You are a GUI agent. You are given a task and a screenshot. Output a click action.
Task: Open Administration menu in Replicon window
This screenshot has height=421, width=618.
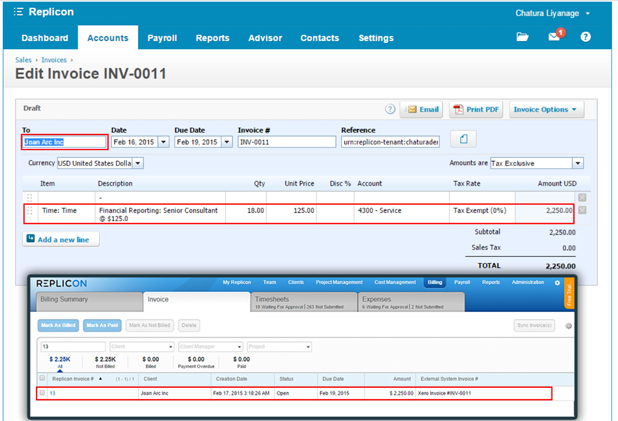(528, 282)
